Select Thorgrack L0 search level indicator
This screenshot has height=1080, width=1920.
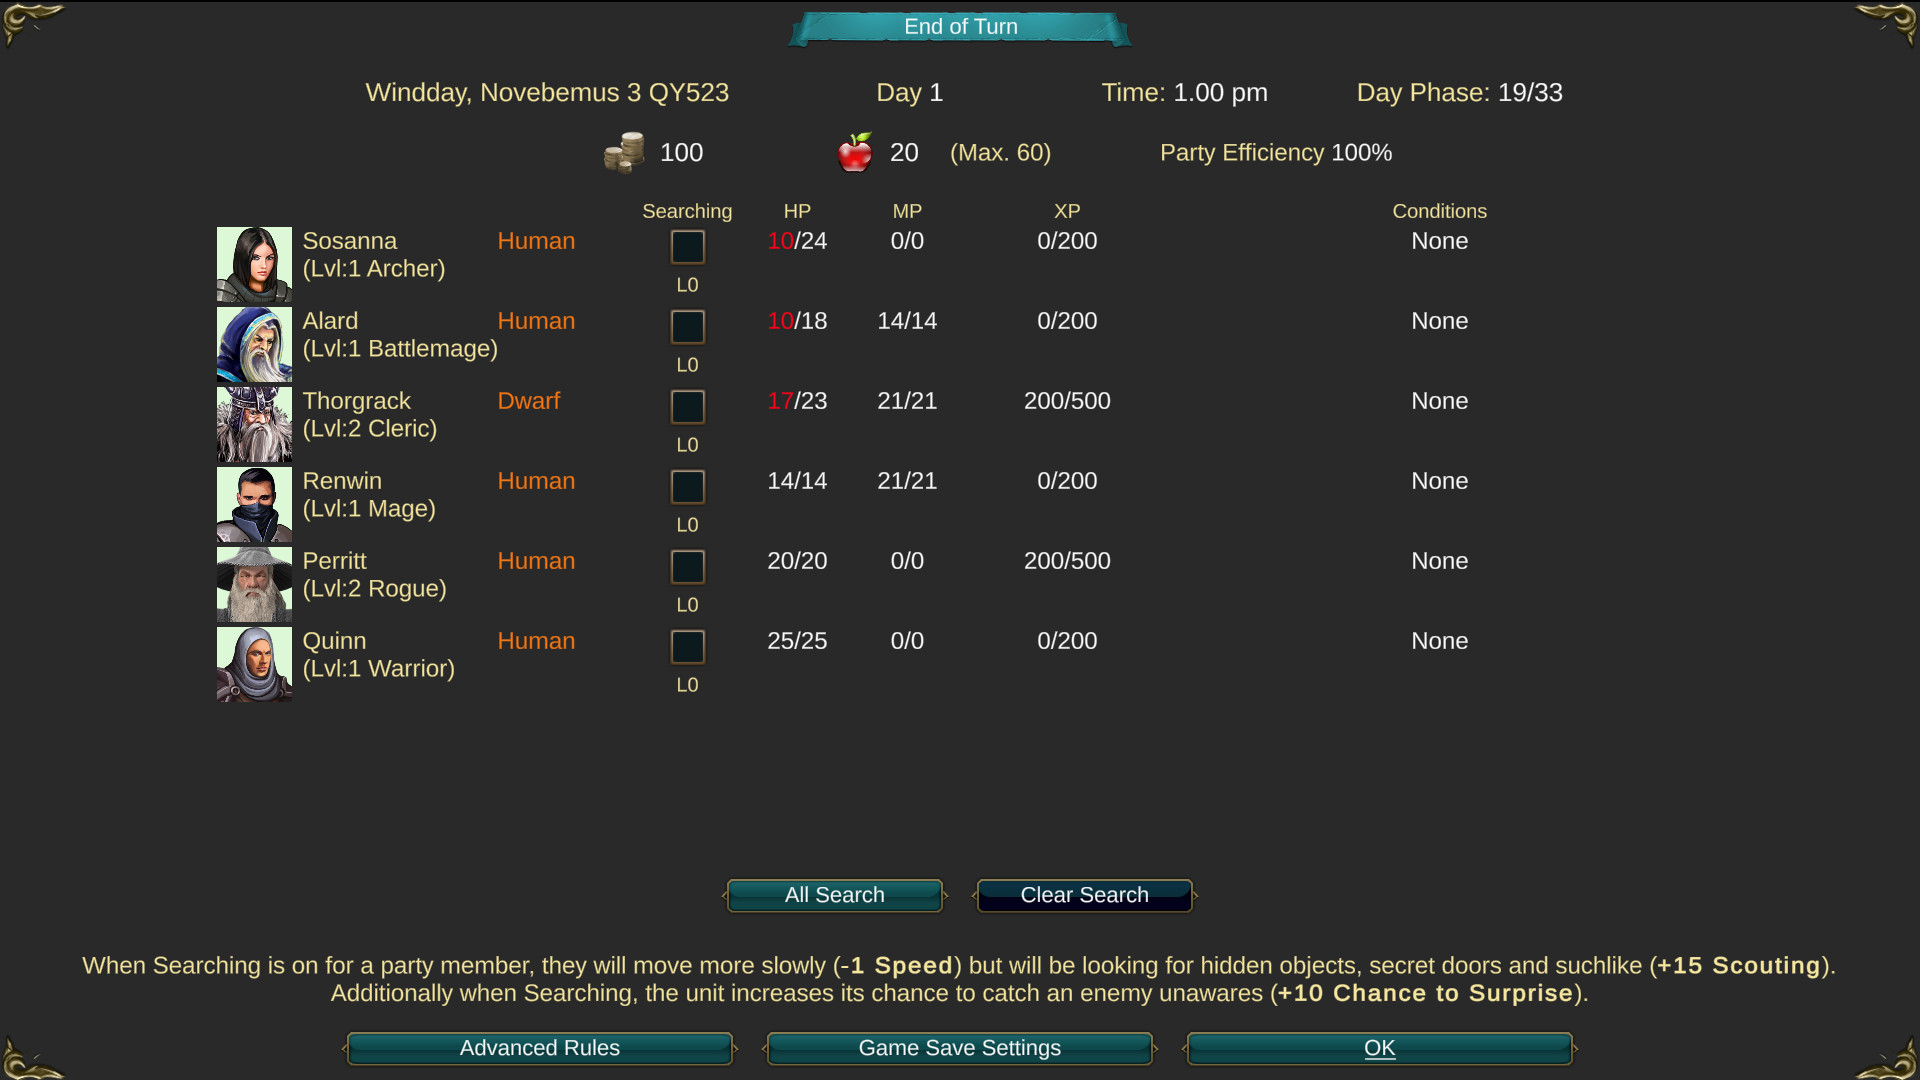pyautogui.click(x=686, y=443)
